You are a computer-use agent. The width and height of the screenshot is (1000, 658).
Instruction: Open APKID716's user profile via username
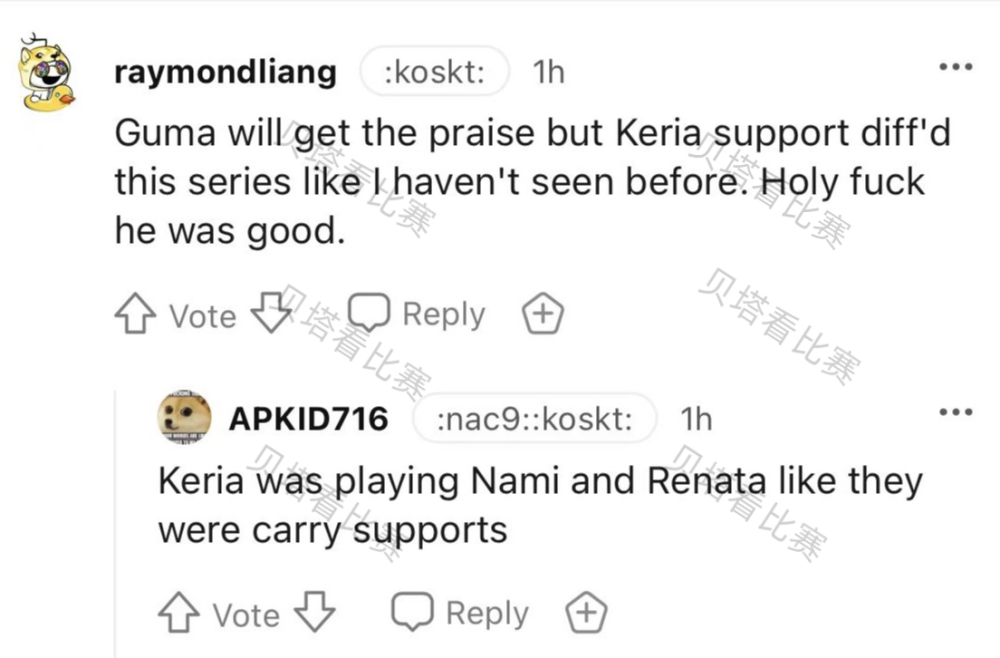coord(308,418)
